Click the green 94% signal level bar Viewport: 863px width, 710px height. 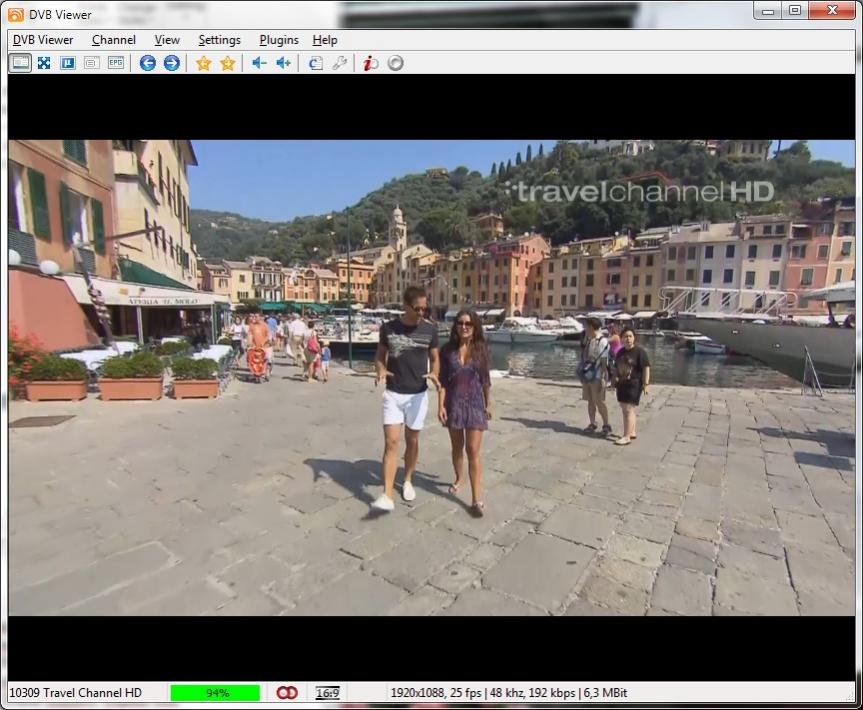(215, 692)
